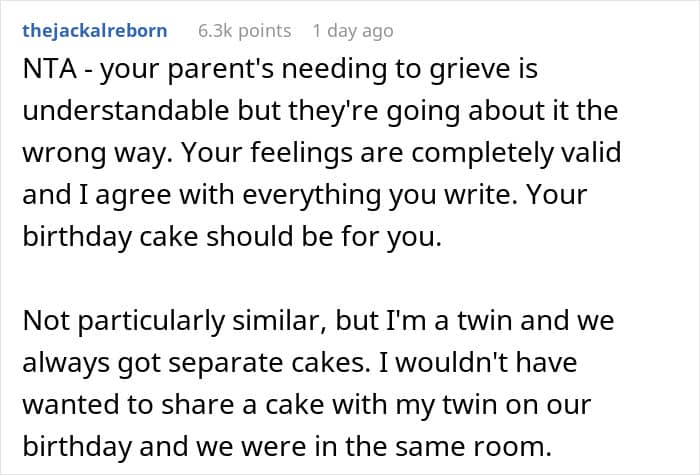Click the "1 day ago" timestamp
Screen dimensions: 700x475
coord(353,31)
